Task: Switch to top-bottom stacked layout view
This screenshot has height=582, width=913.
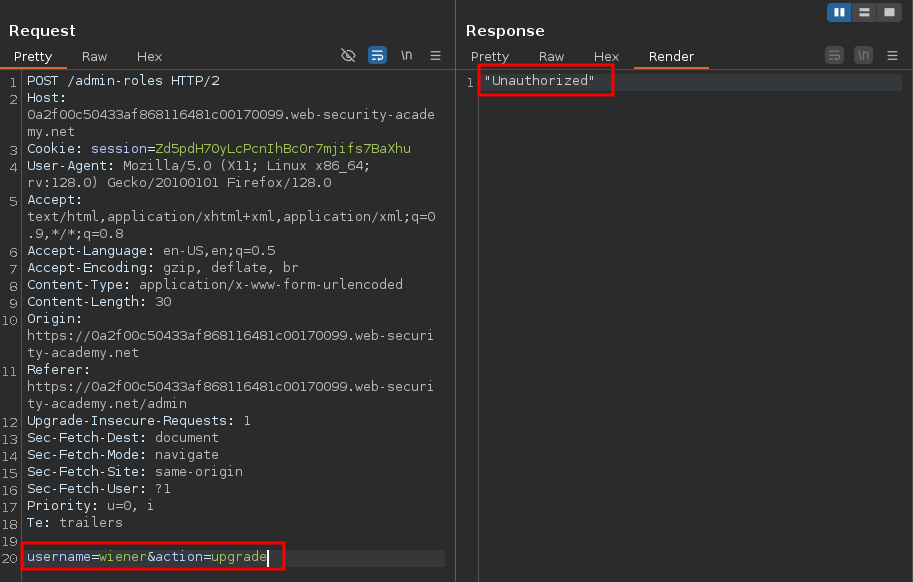Action: pos(864,12)
